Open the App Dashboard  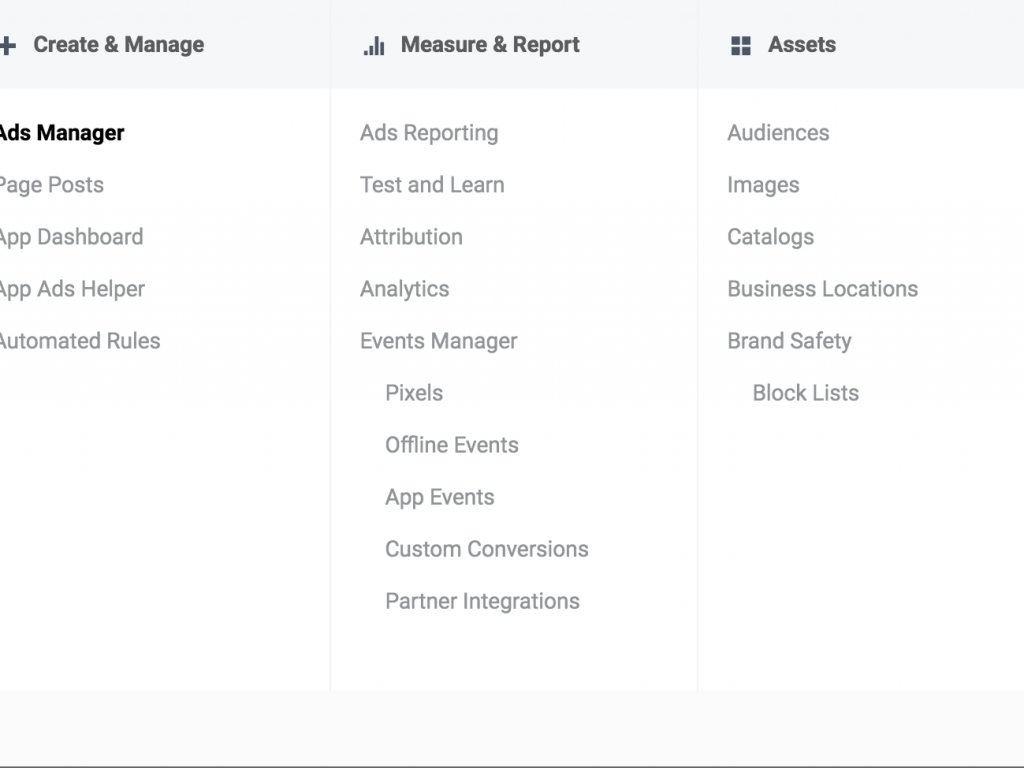tap(71, 237)
